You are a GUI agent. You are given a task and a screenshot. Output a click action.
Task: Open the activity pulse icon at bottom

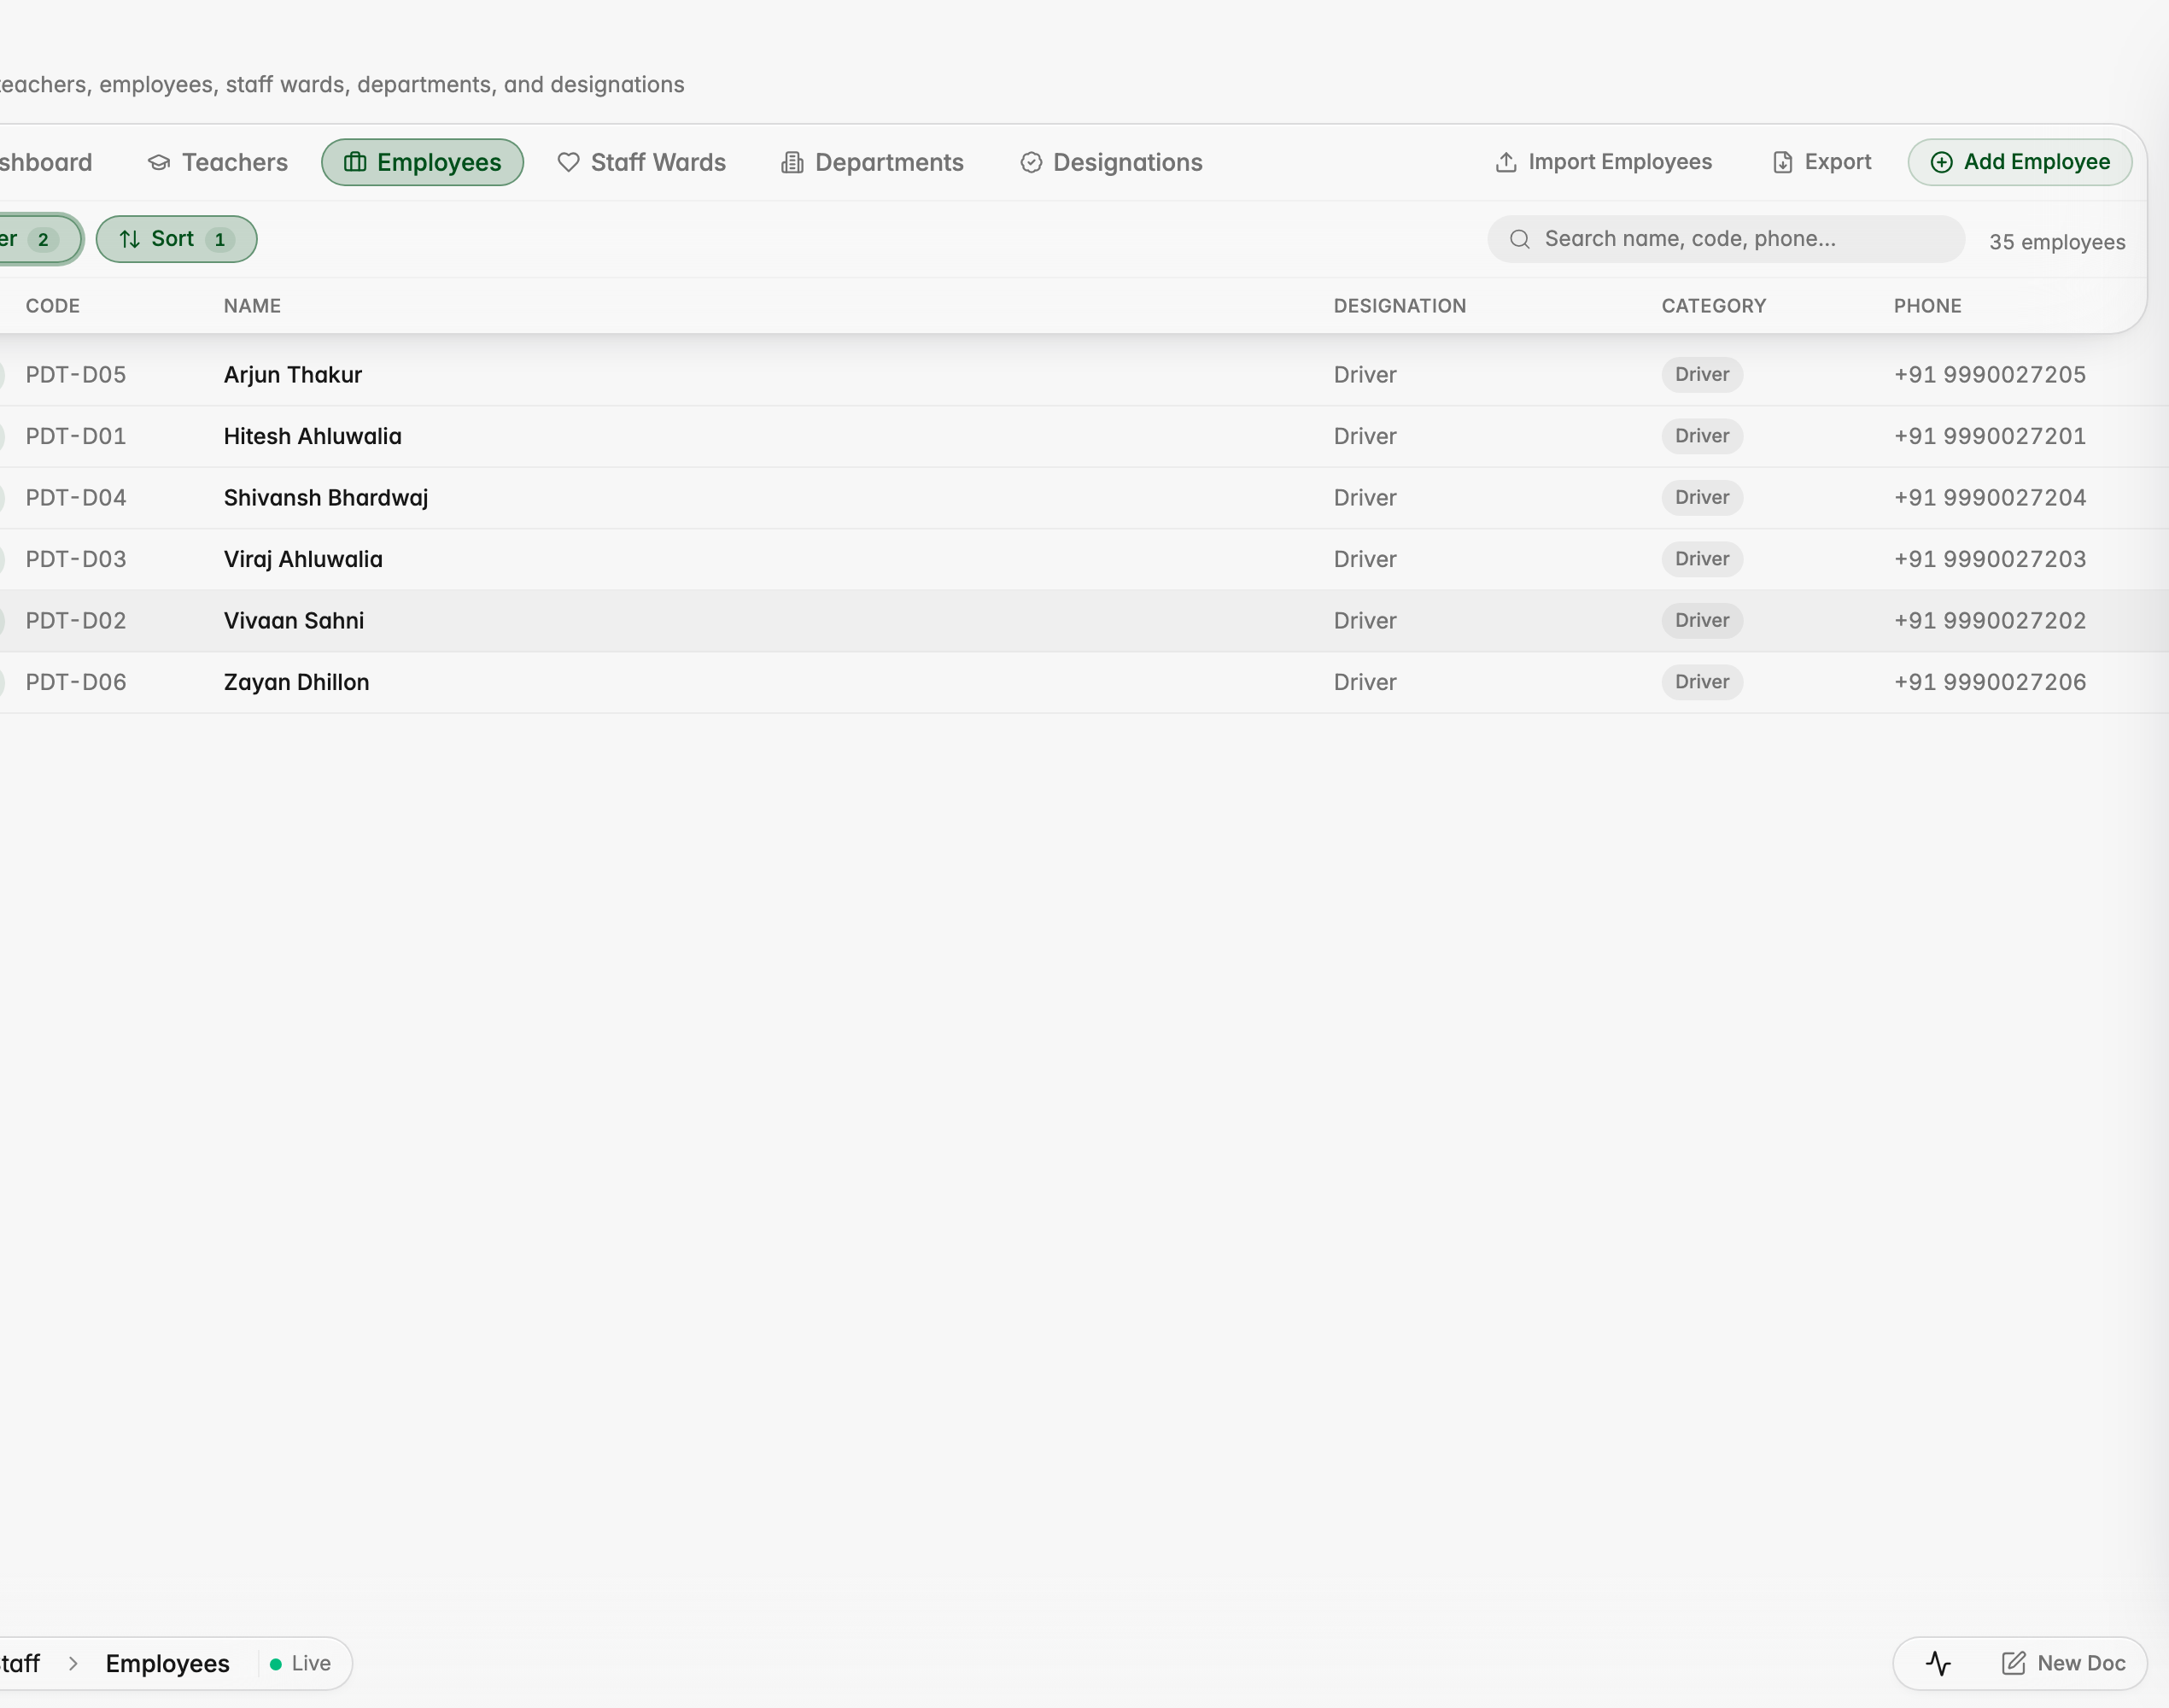(1938, 1663)
